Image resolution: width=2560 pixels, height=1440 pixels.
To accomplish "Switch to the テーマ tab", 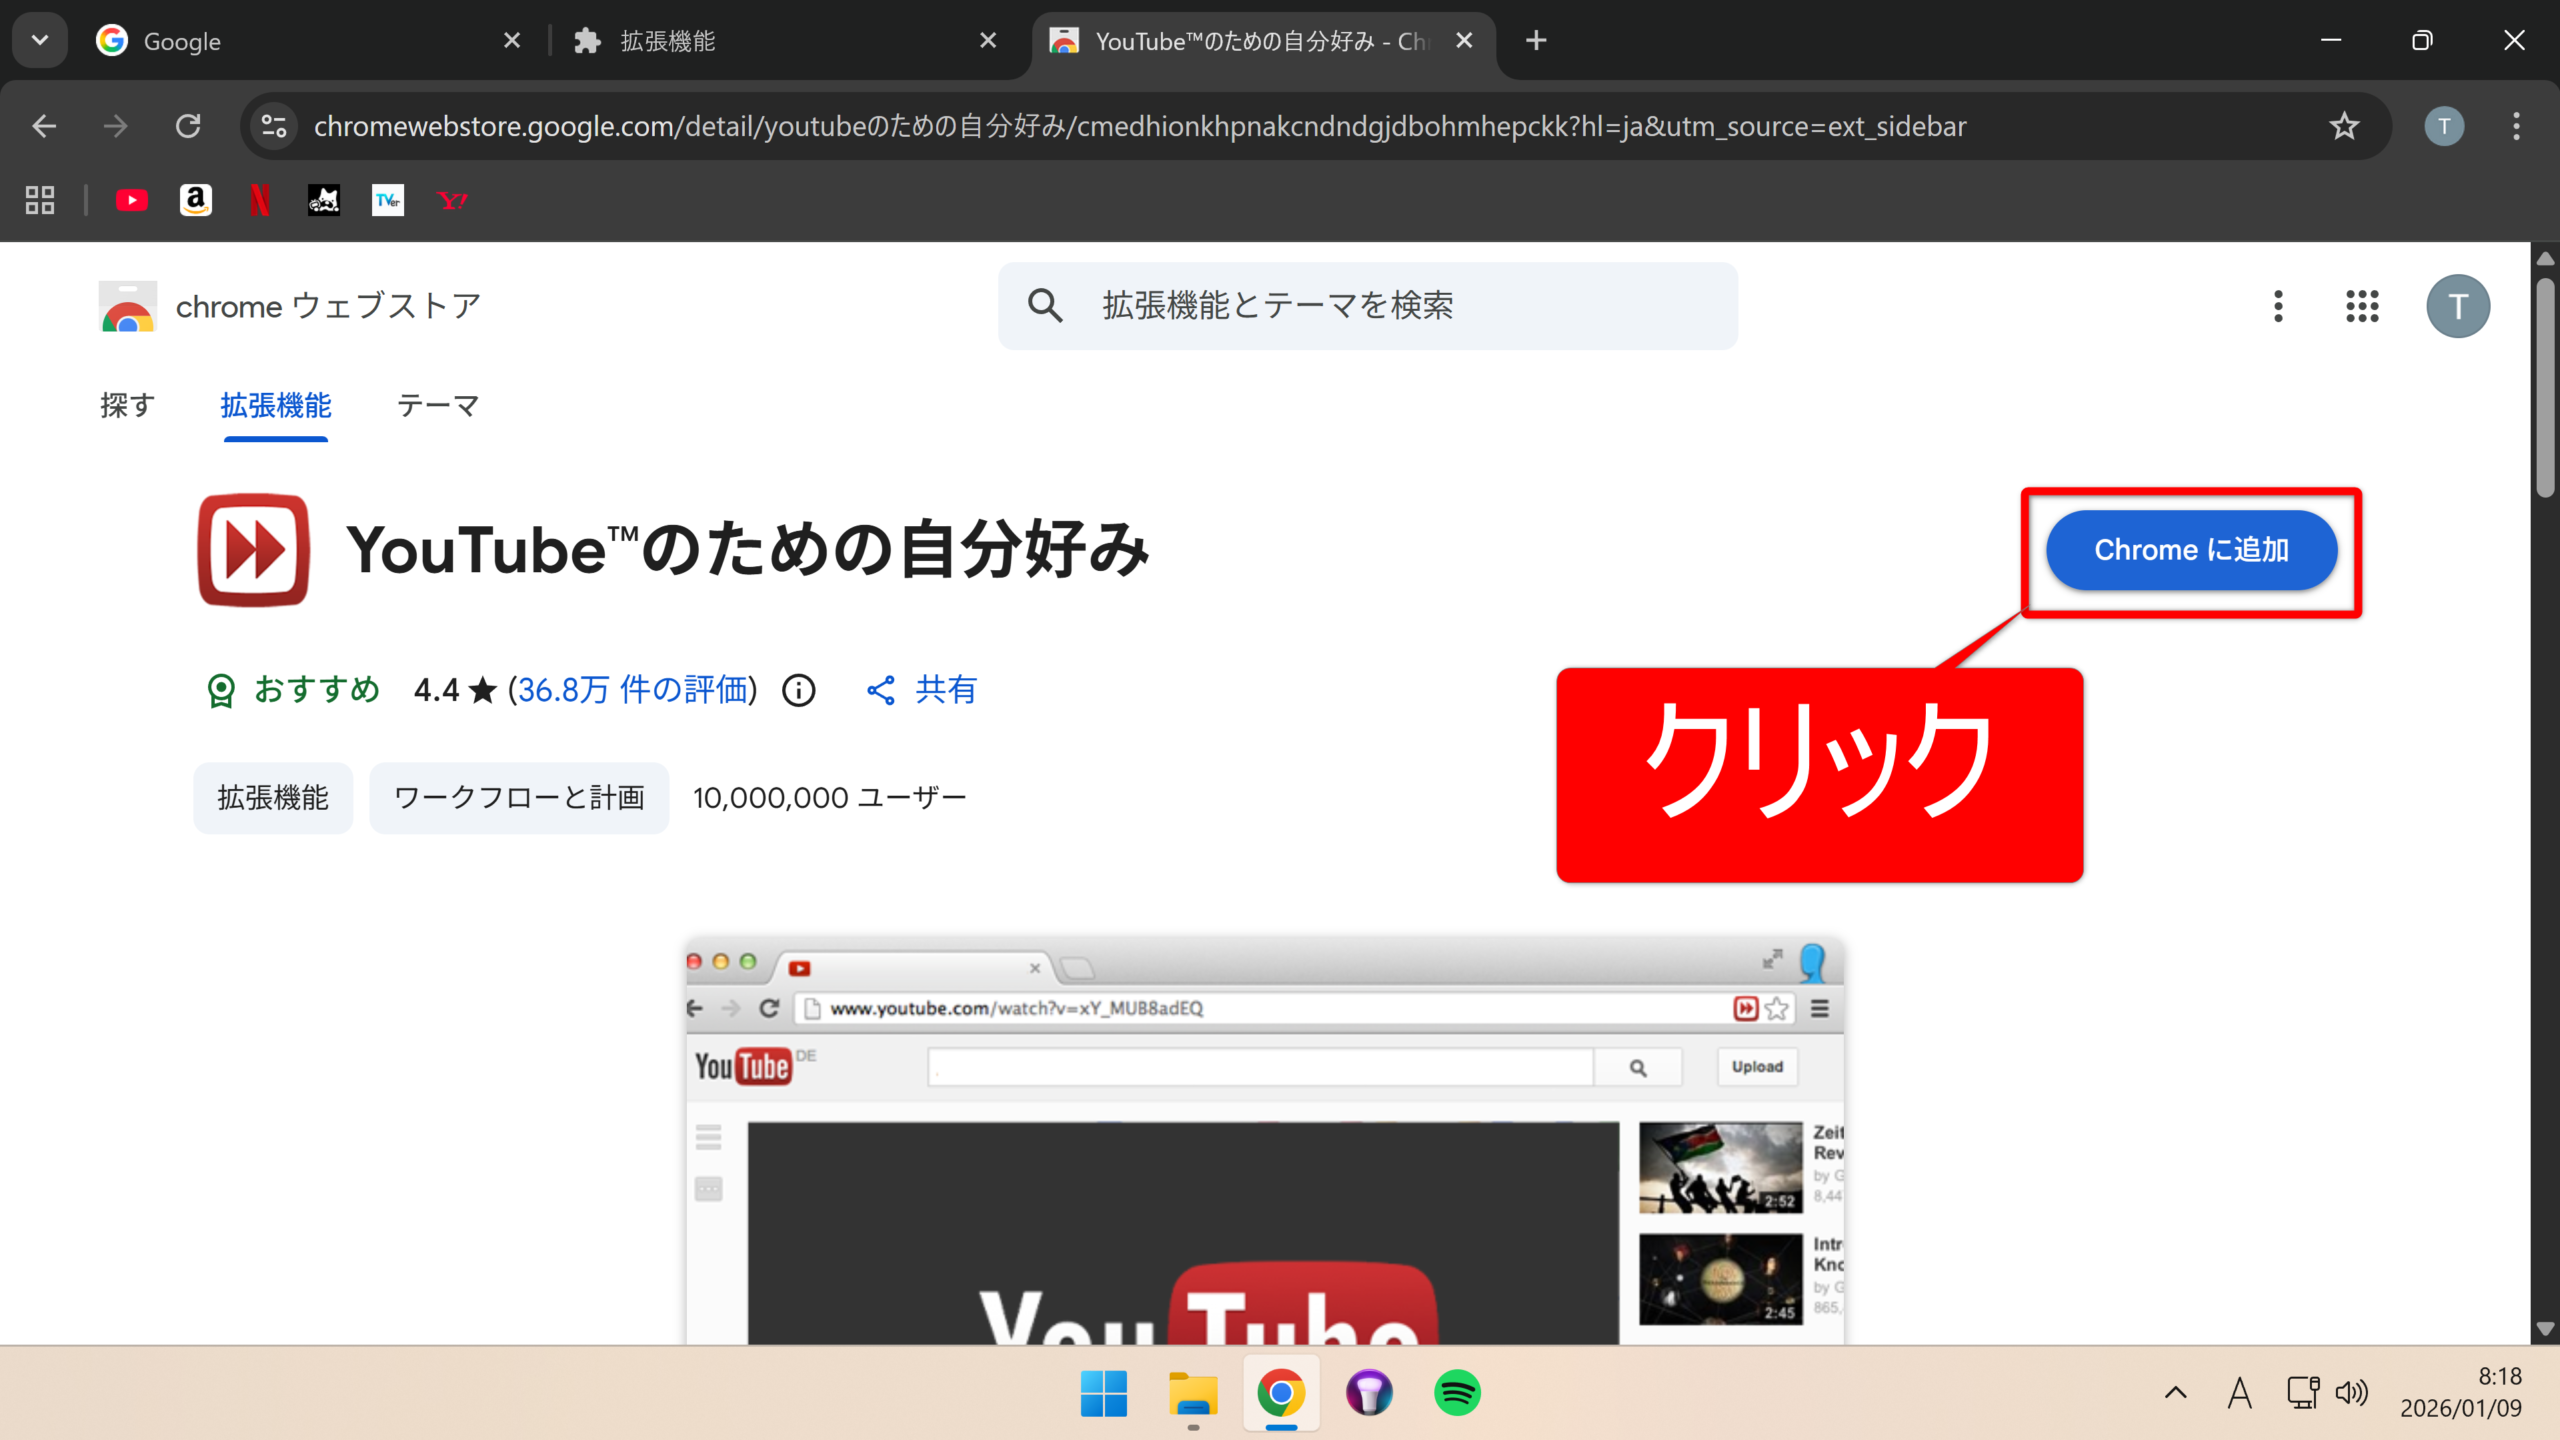I will pyautogui.click(x=438, y=405).
